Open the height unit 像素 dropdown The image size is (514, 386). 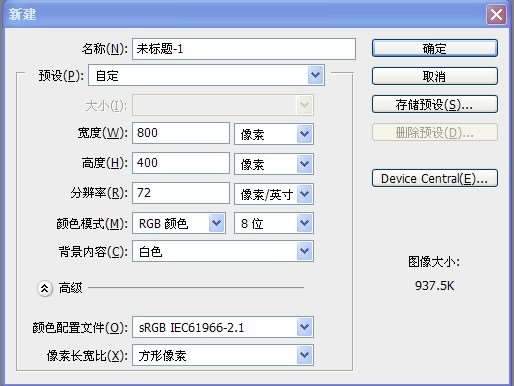coord(274,164)
